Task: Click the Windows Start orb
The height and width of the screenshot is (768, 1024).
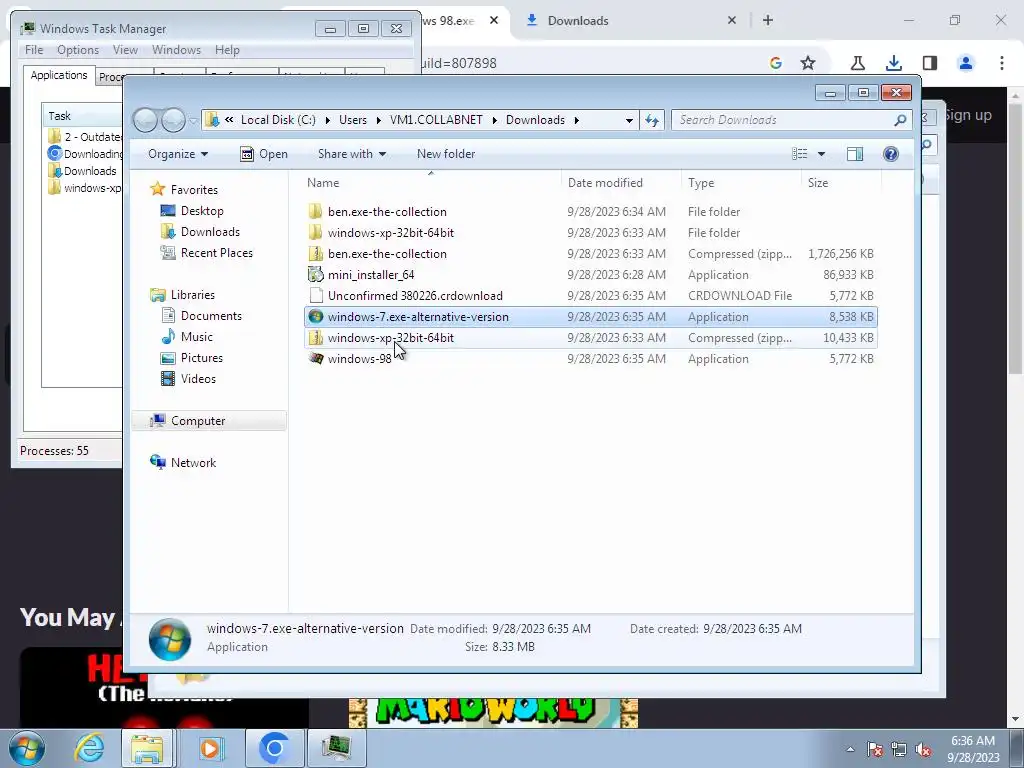Action: coord(27,748)
